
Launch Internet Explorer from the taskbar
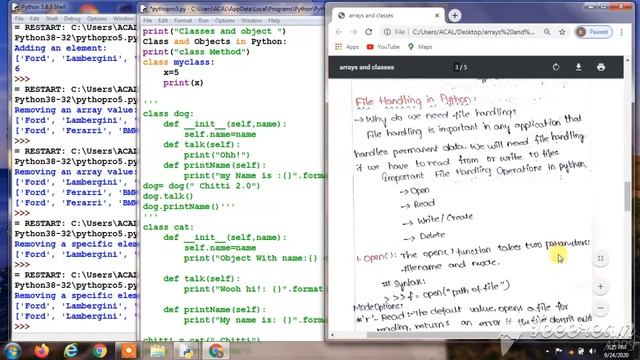coord(71,351)
